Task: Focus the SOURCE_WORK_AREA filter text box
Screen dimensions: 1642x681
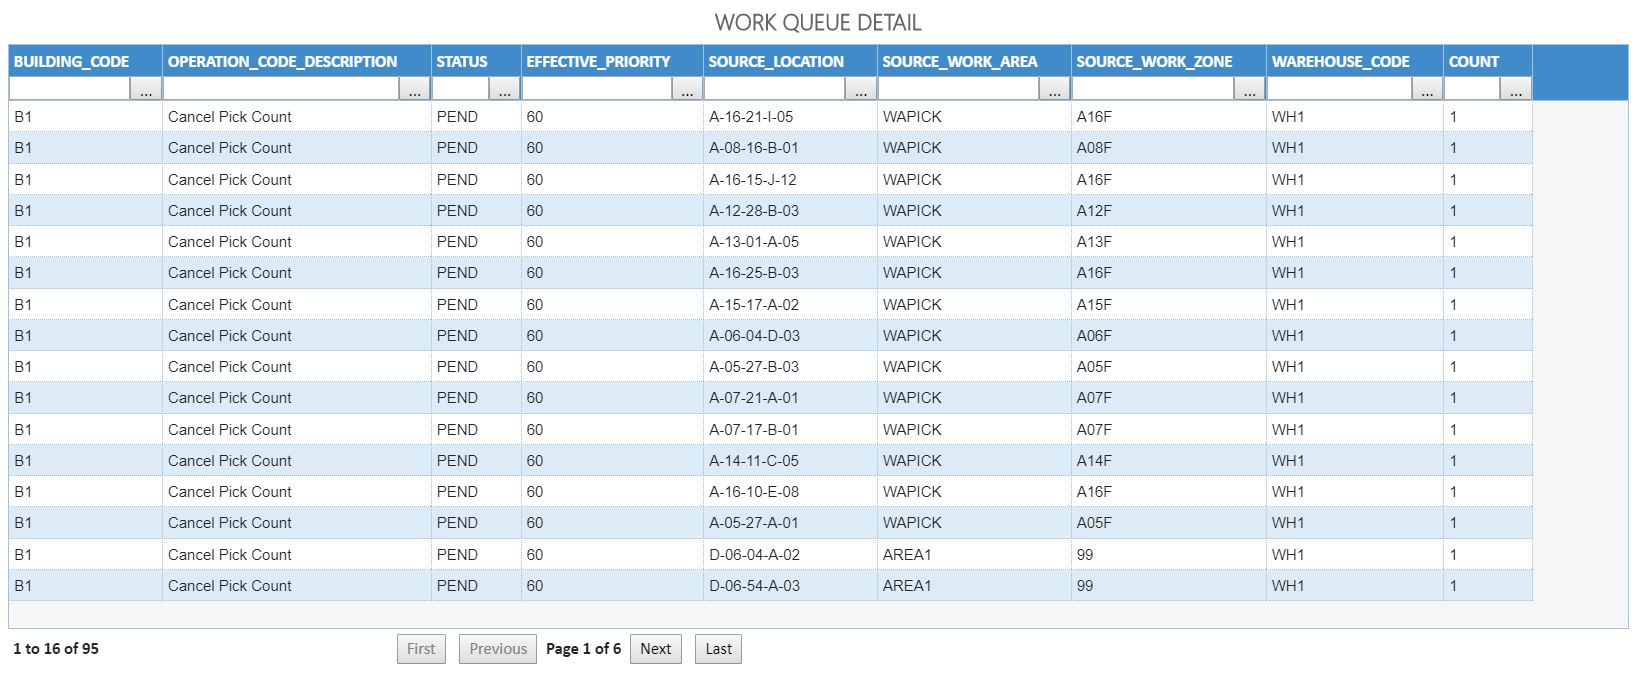Action: (959, 90)
